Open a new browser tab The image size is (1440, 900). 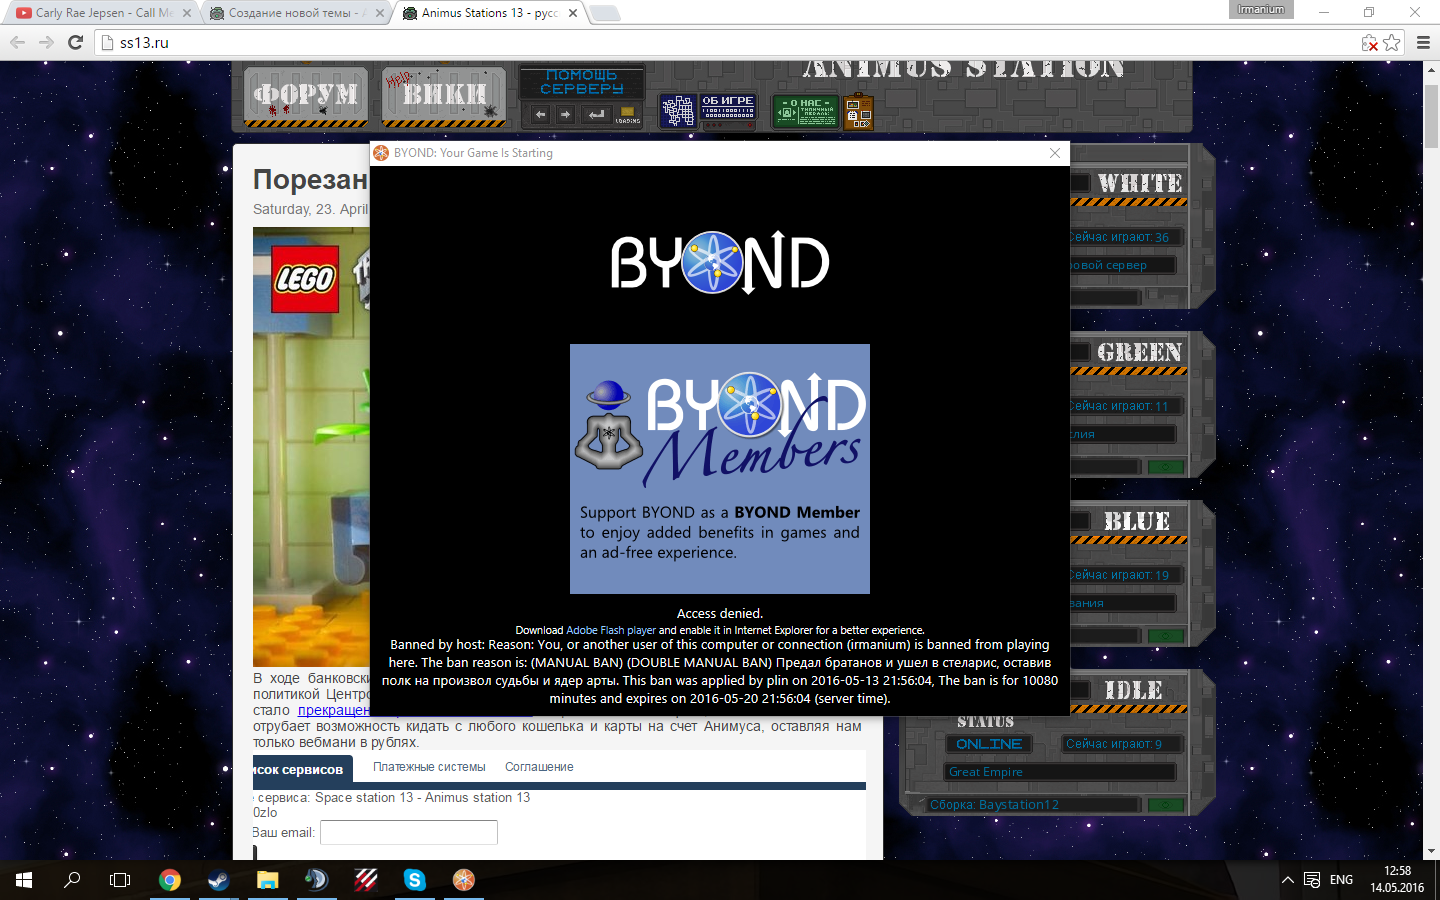click(604, 13)
